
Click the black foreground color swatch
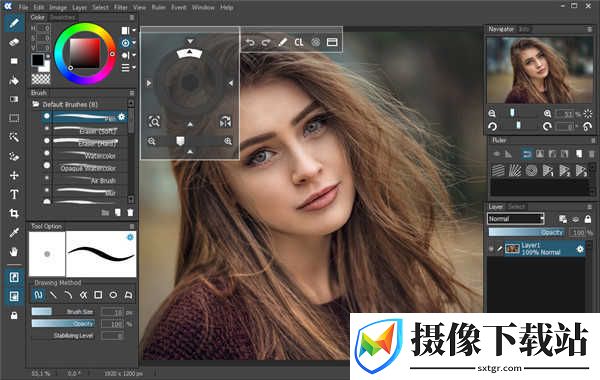[38, 60]
